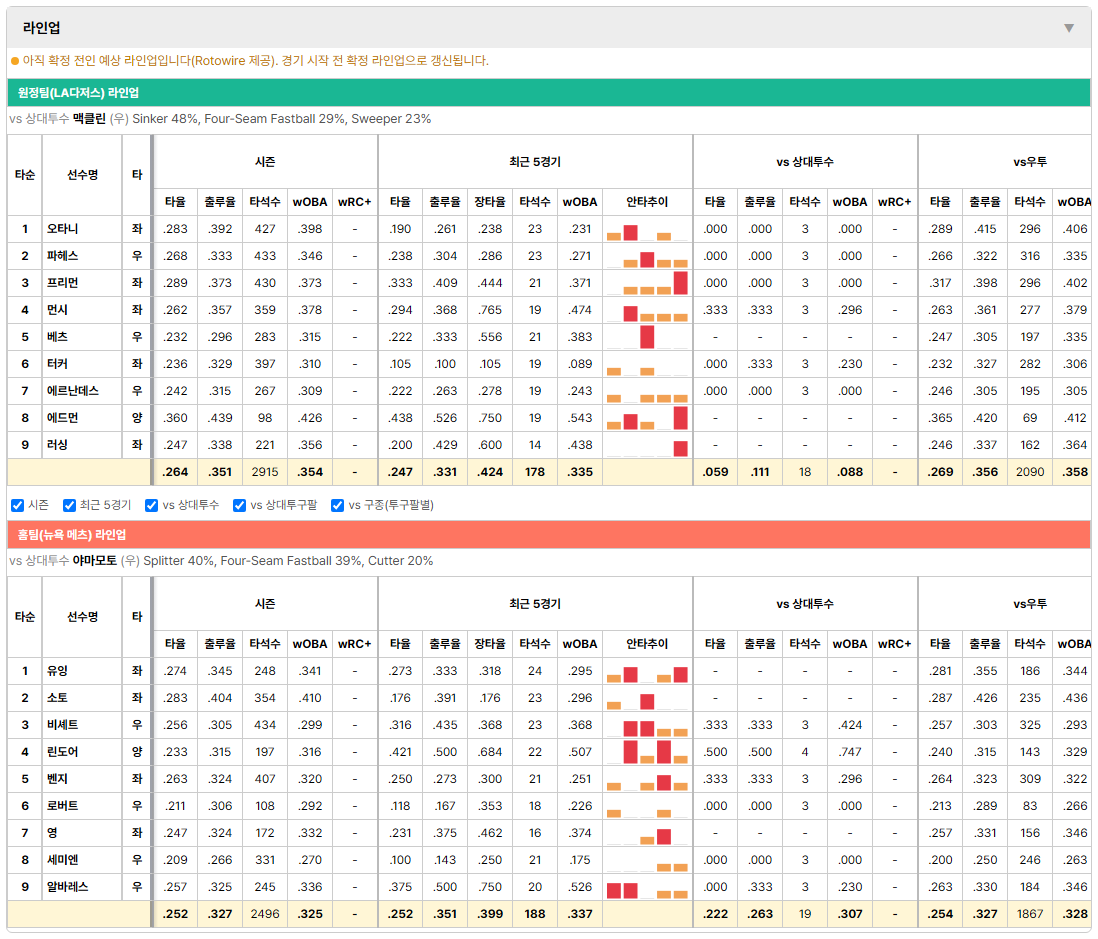This screenshot has width=1098, height=939.
Task: Click the 원정팀(LA다저스) 라인업 header bar
Action: point(549,93)
